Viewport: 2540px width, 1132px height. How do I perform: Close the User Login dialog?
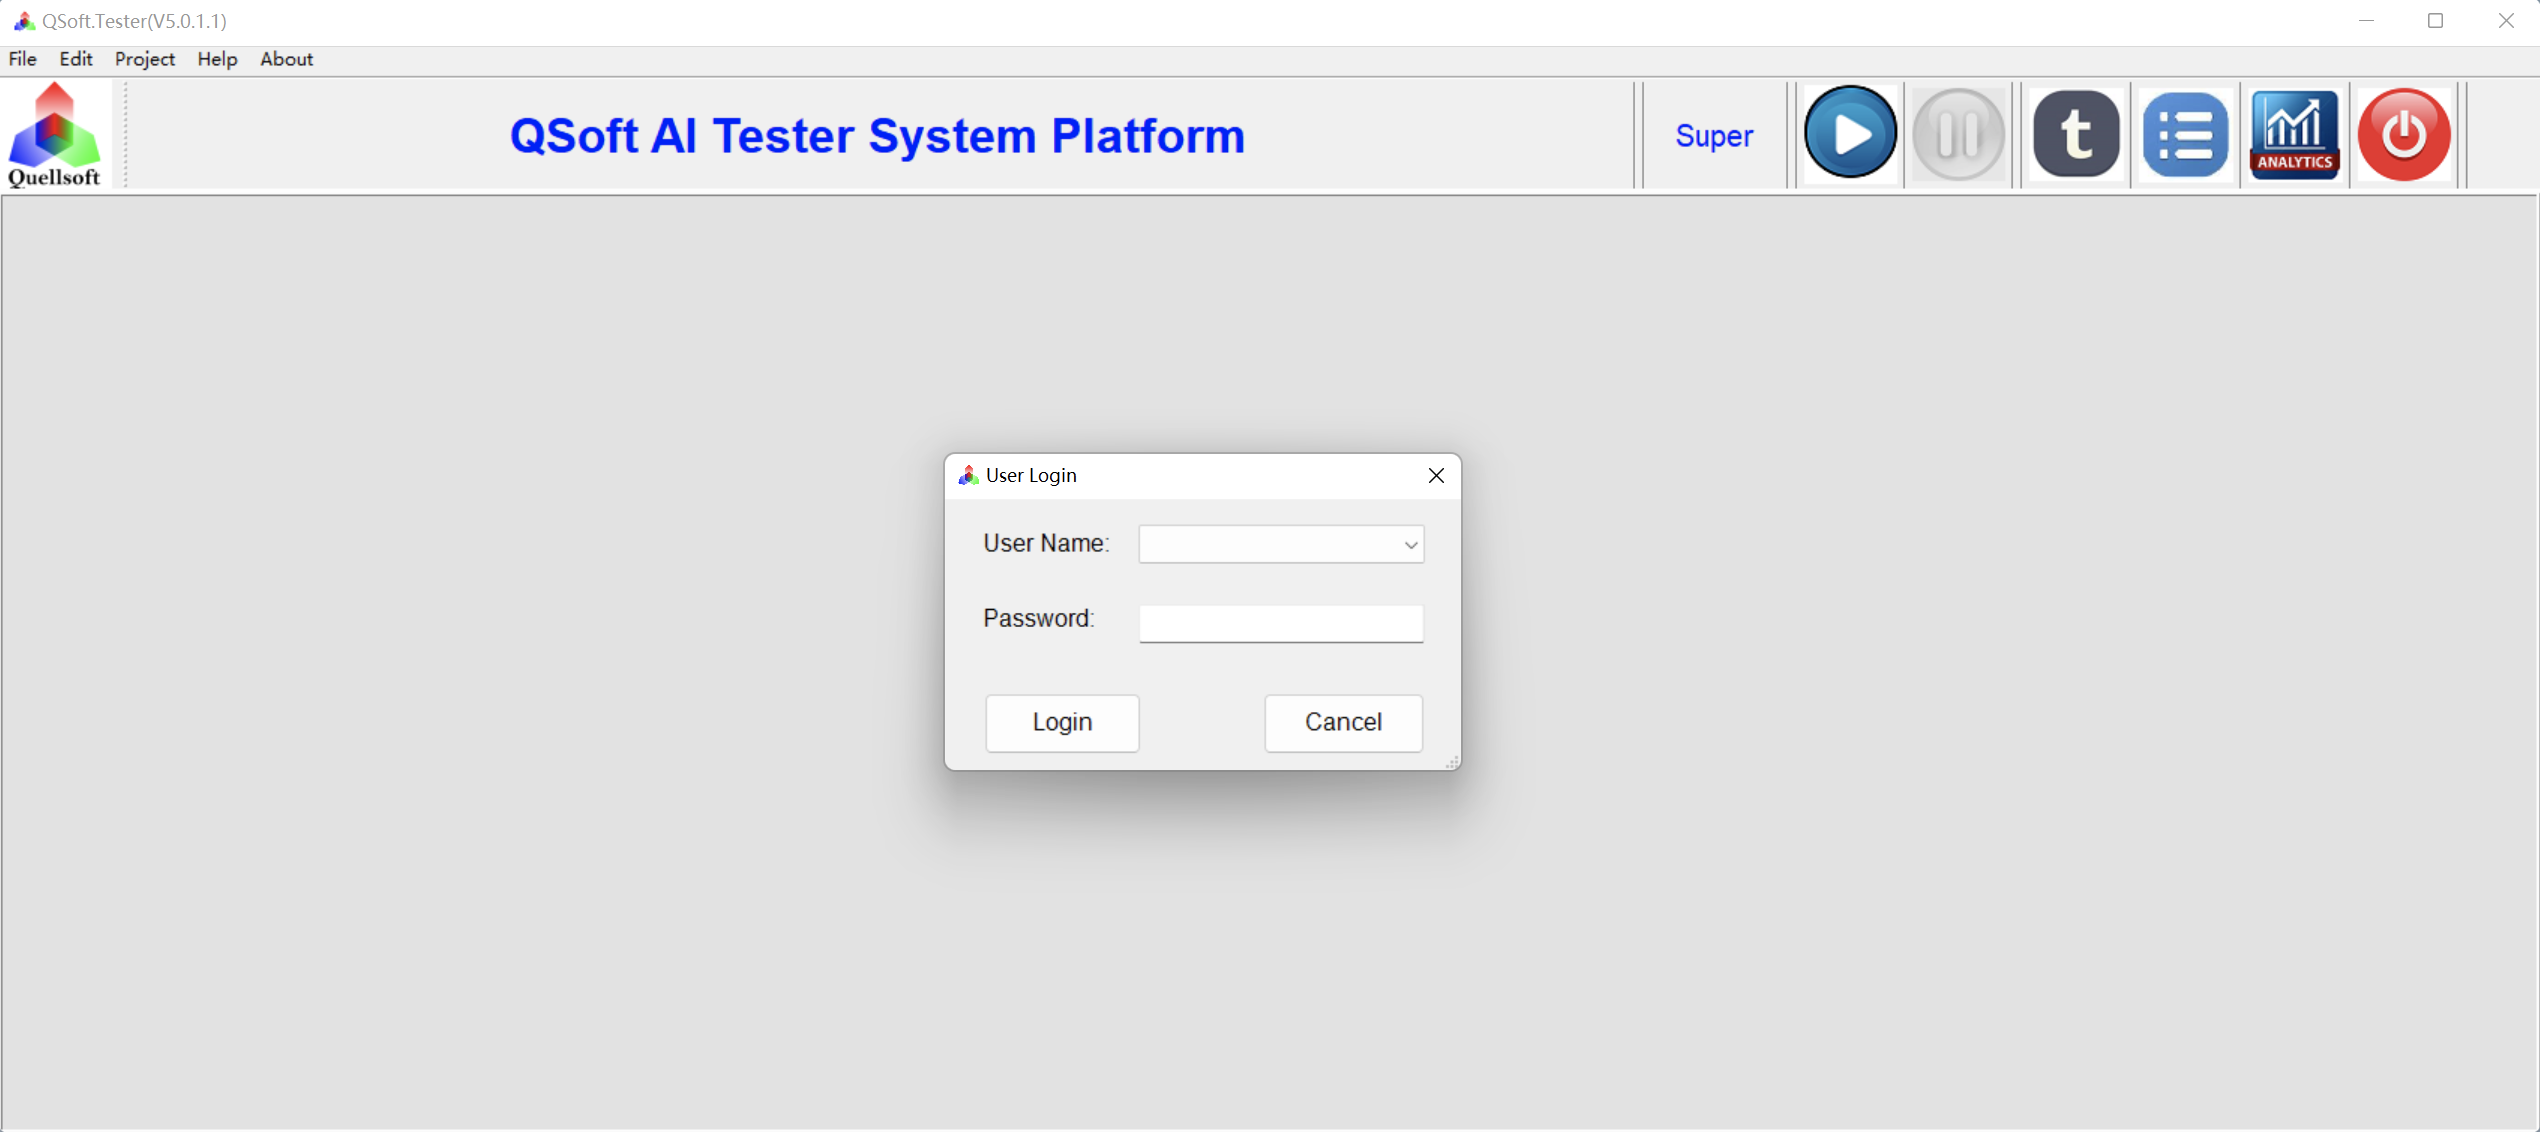pyautogui.click(x=1436, y=475)
